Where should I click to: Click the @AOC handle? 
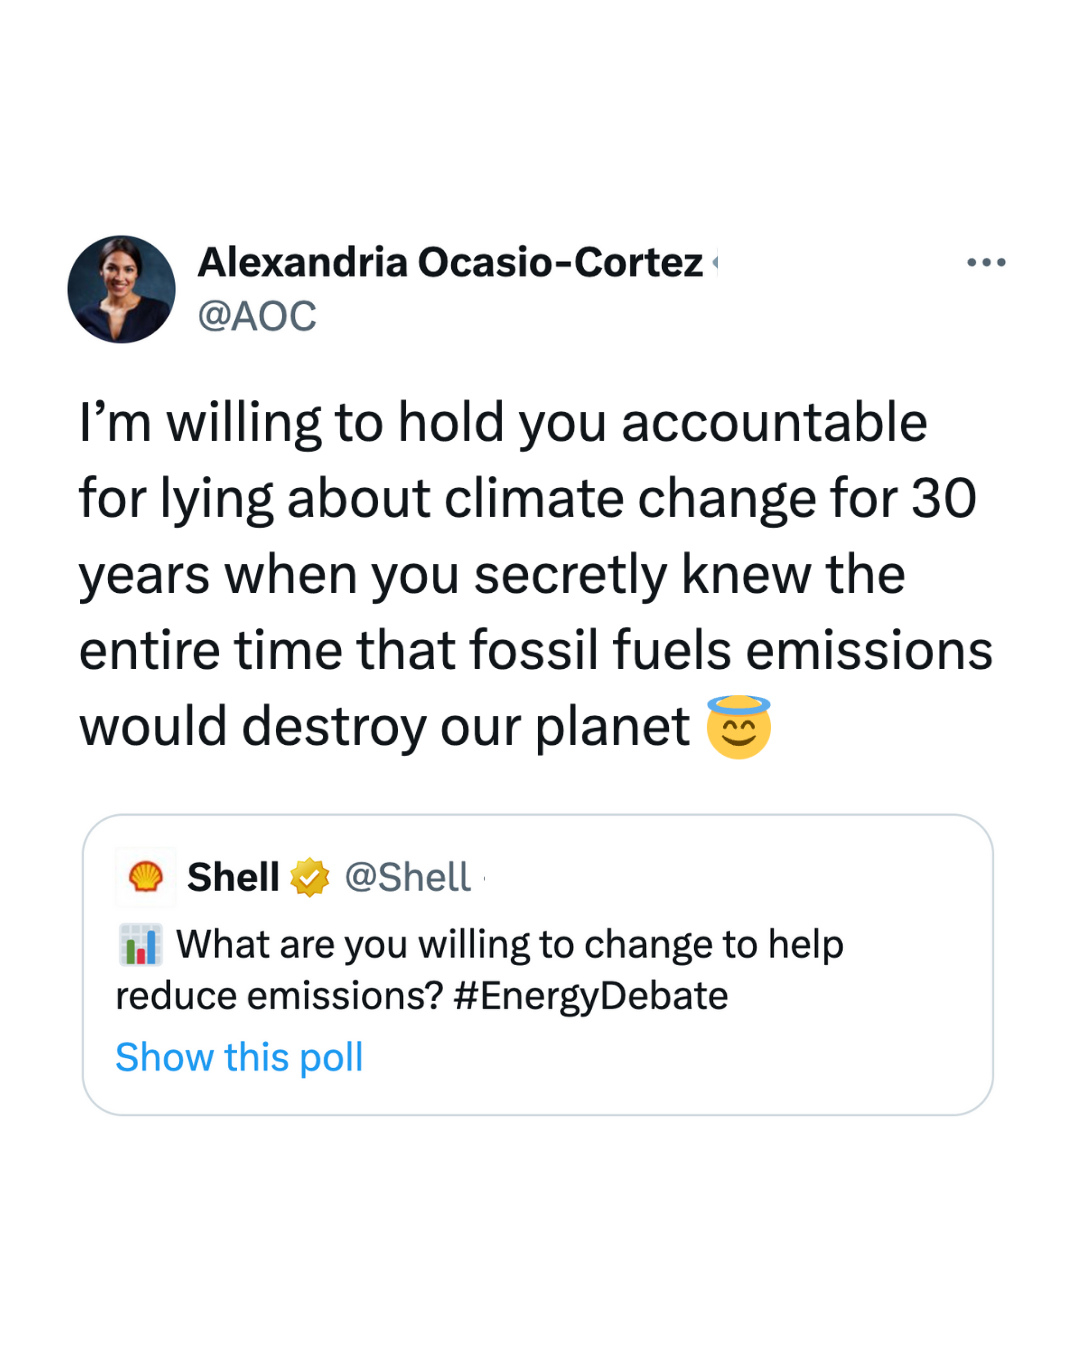(x=257, y=316)
